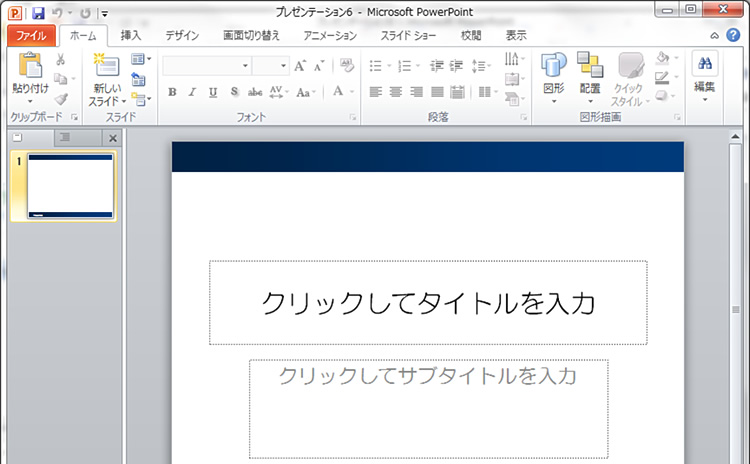
Task: Click the Save icon in quick access toolbar
Action: tap(38, 13)
